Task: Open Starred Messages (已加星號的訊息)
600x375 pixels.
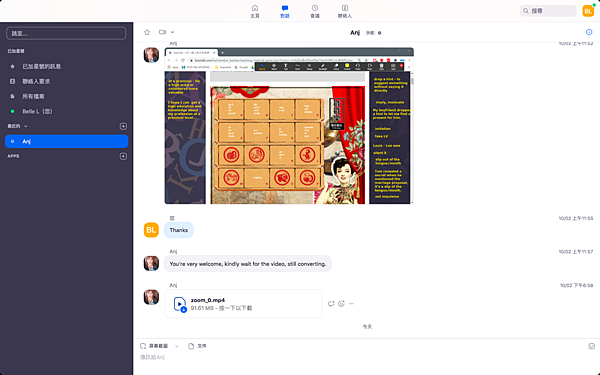Action: tap(41, 66)
